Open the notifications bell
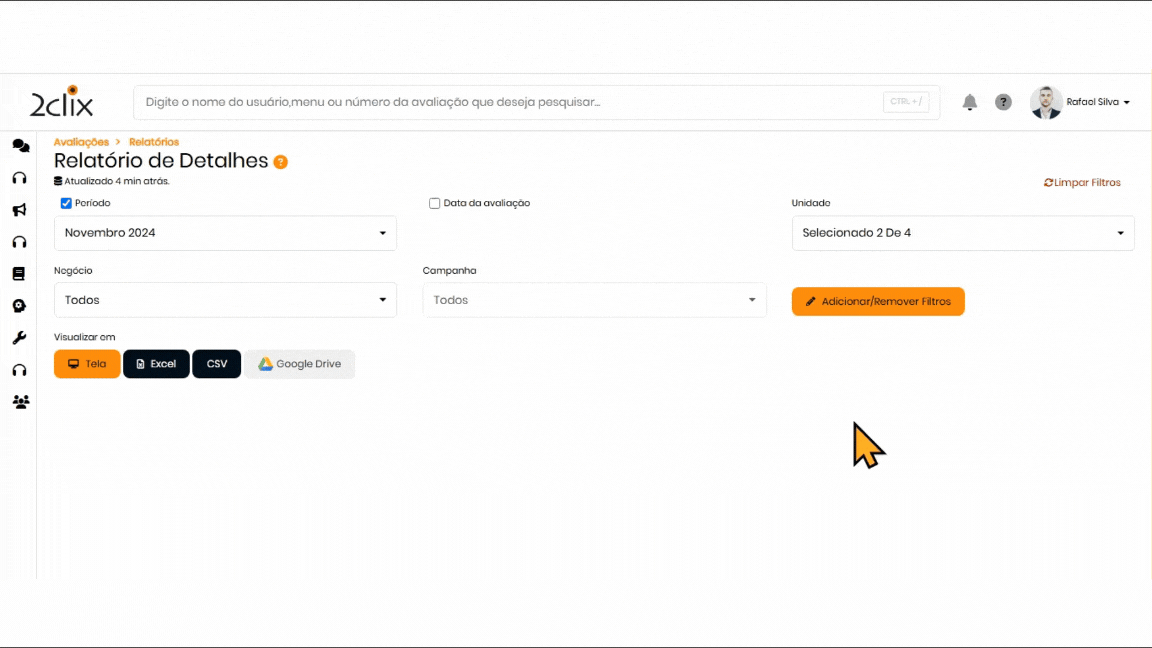 pos(969,102)
